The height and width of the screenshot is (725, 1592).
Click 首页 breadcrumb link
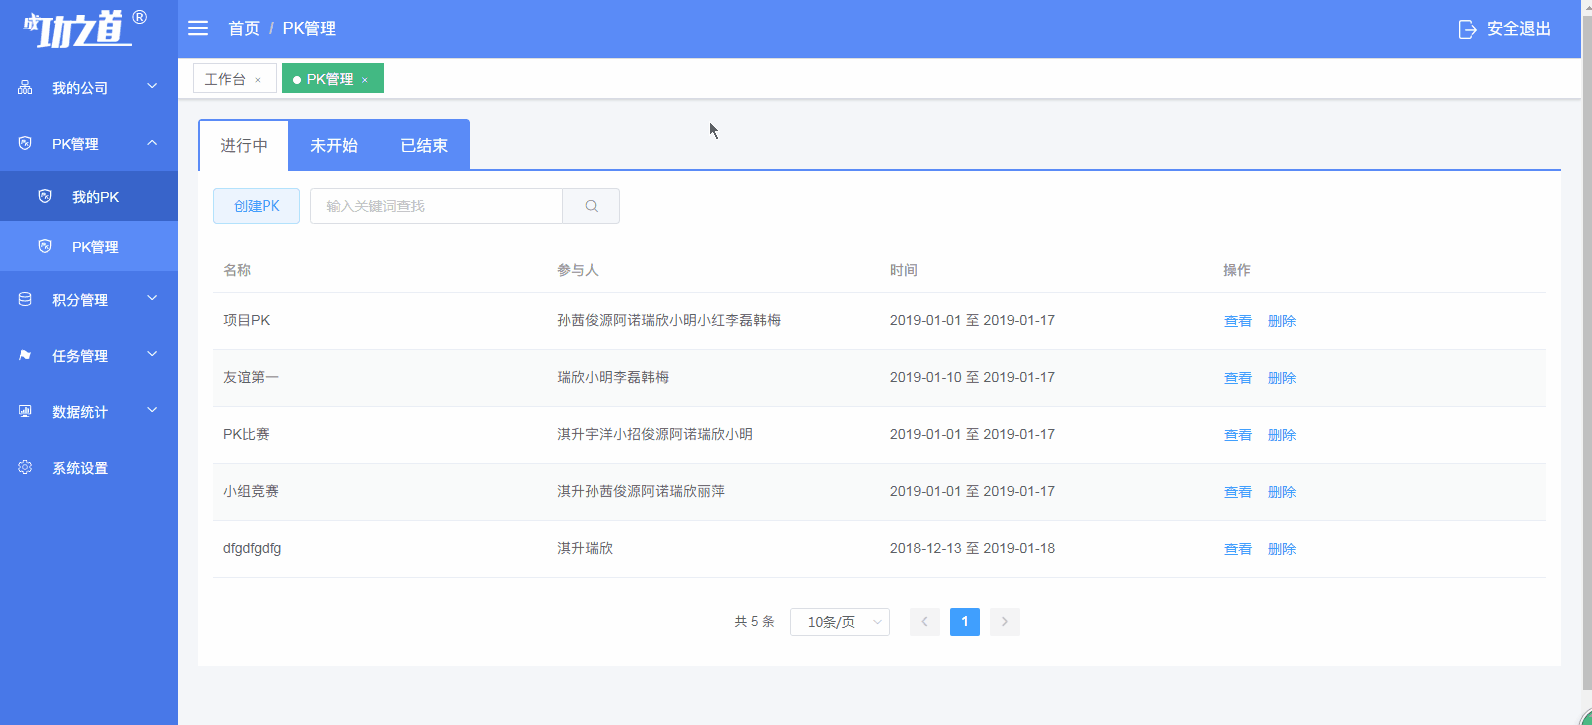coord(244,29)
